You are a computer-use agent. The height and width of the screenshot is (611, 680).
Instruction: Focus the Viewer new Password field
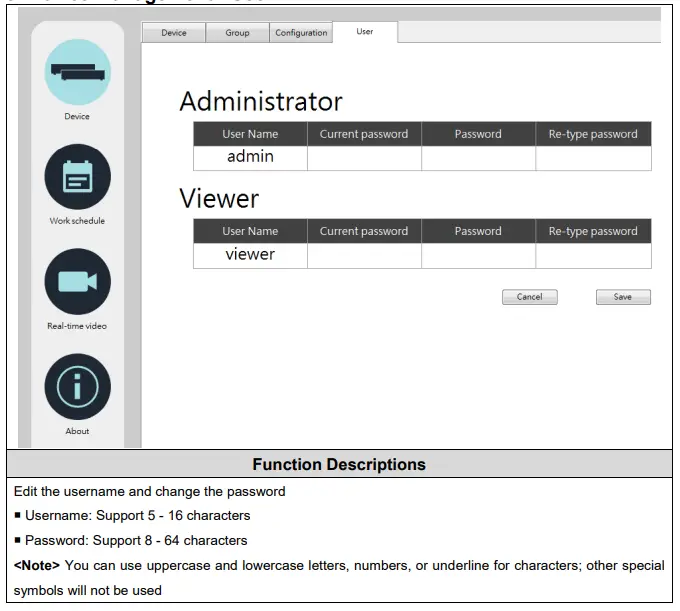pos(478,255)
